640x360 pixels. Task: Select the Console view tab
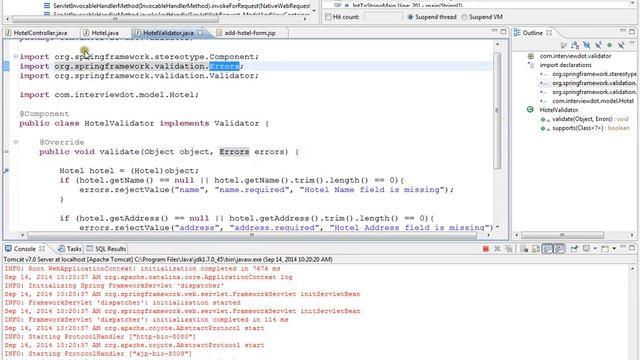(x=24, y=249)
